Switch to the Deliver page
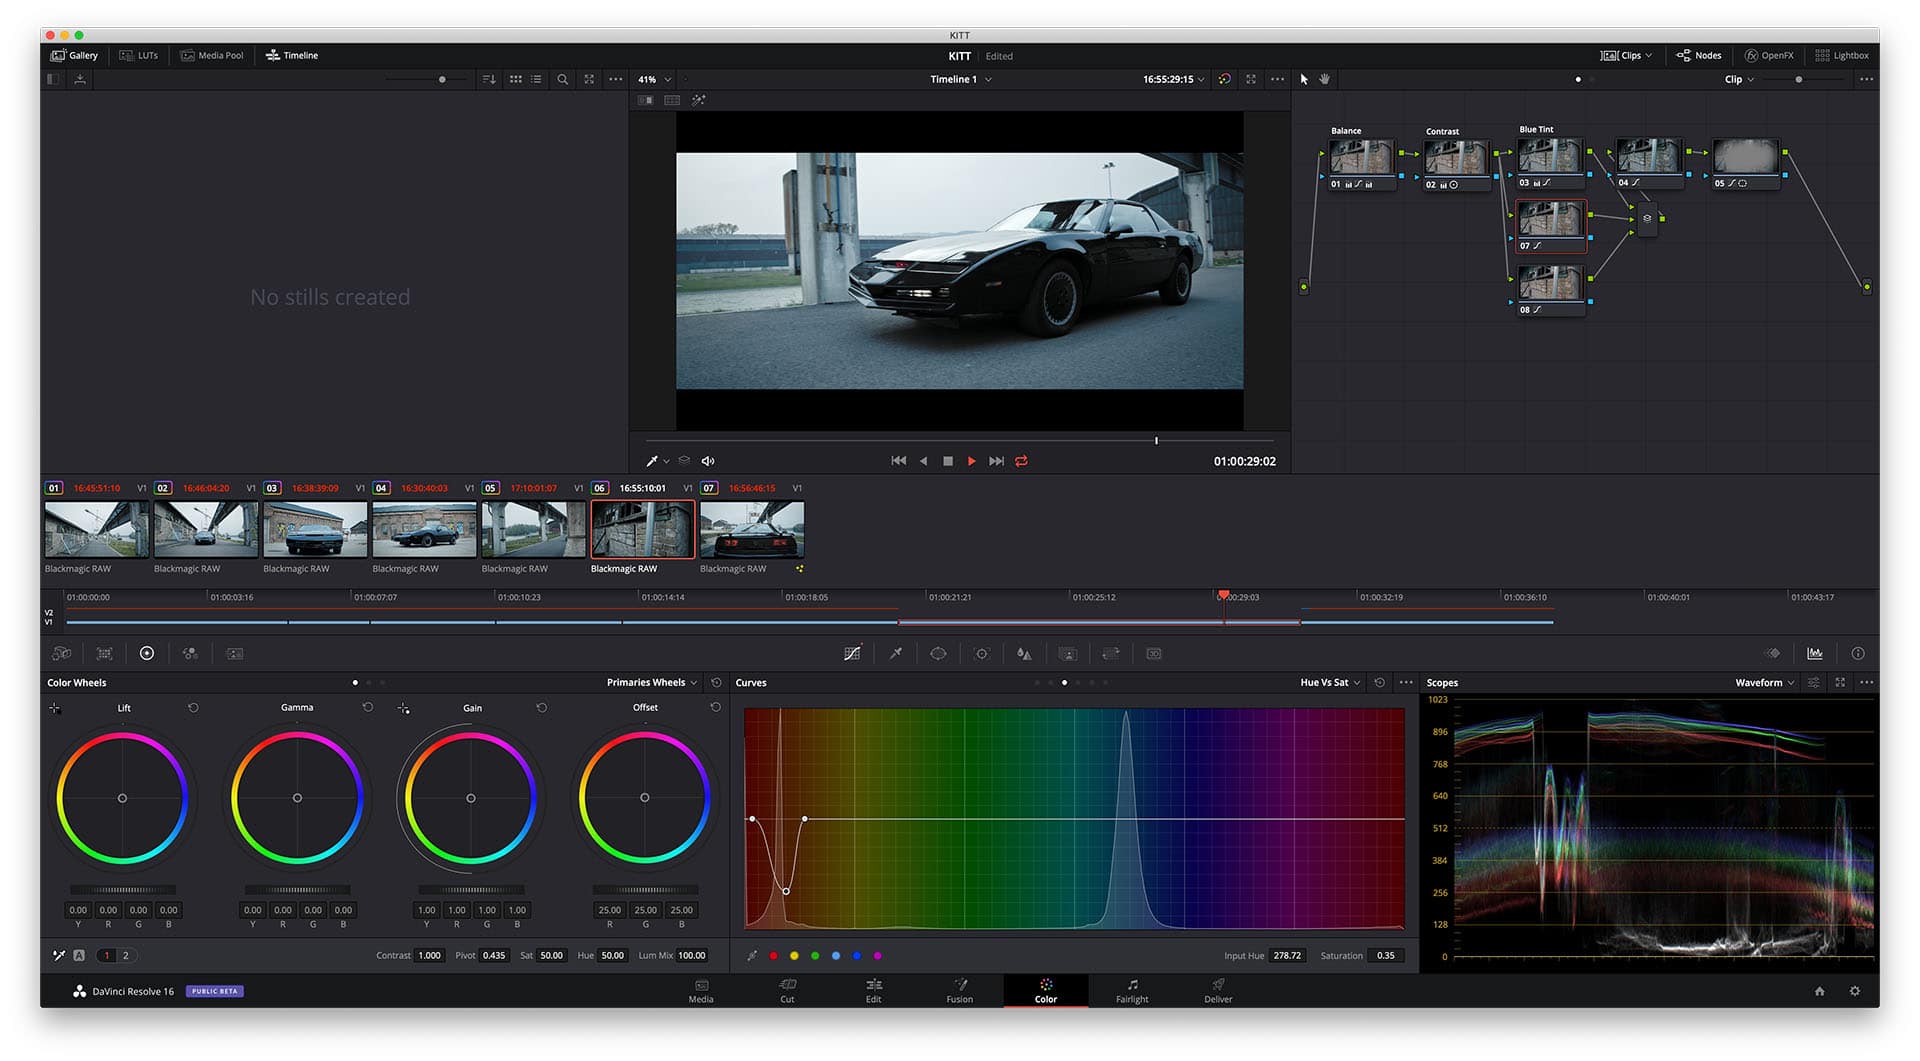1920x1061 pixels. 1218,990
